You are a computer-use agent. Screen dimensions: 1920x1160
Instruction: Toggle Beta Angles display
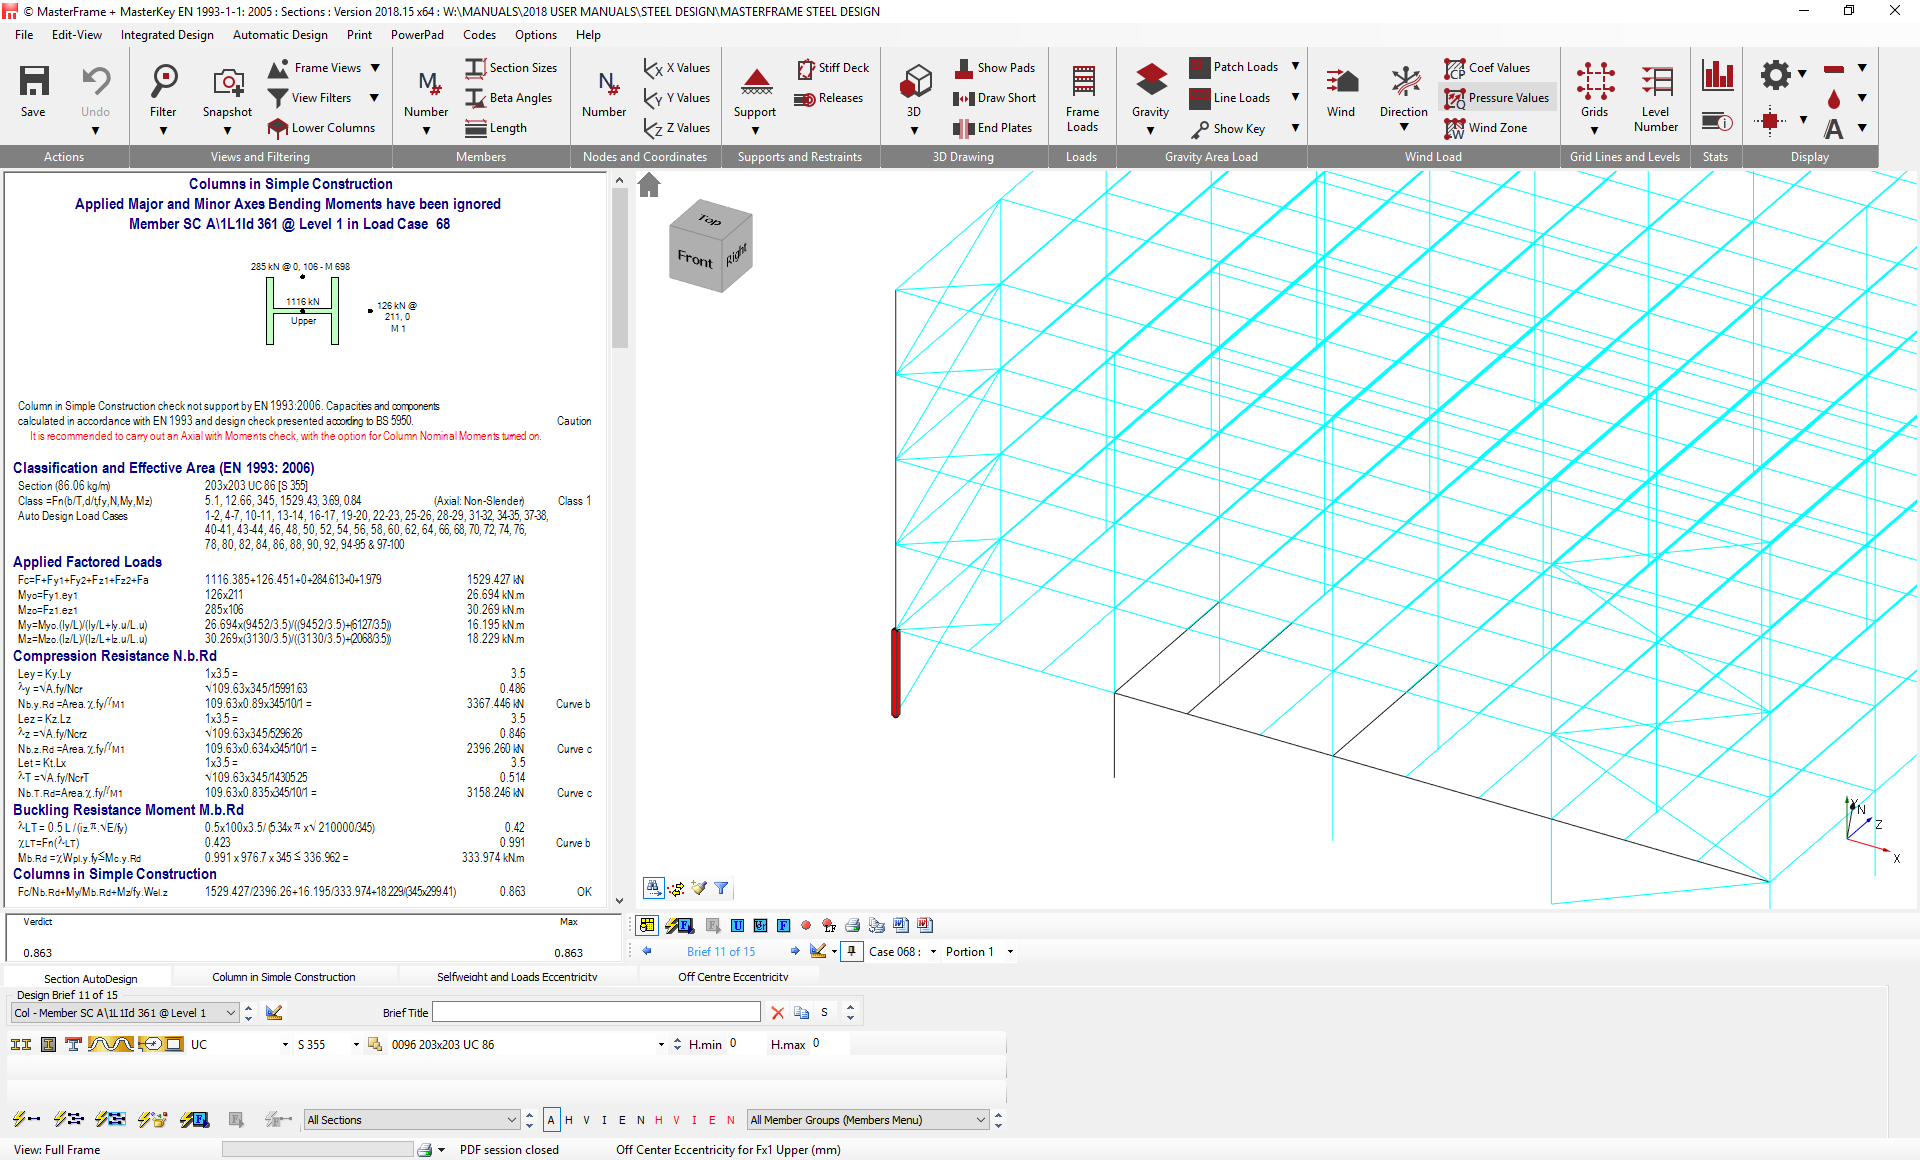pos(509,98)
